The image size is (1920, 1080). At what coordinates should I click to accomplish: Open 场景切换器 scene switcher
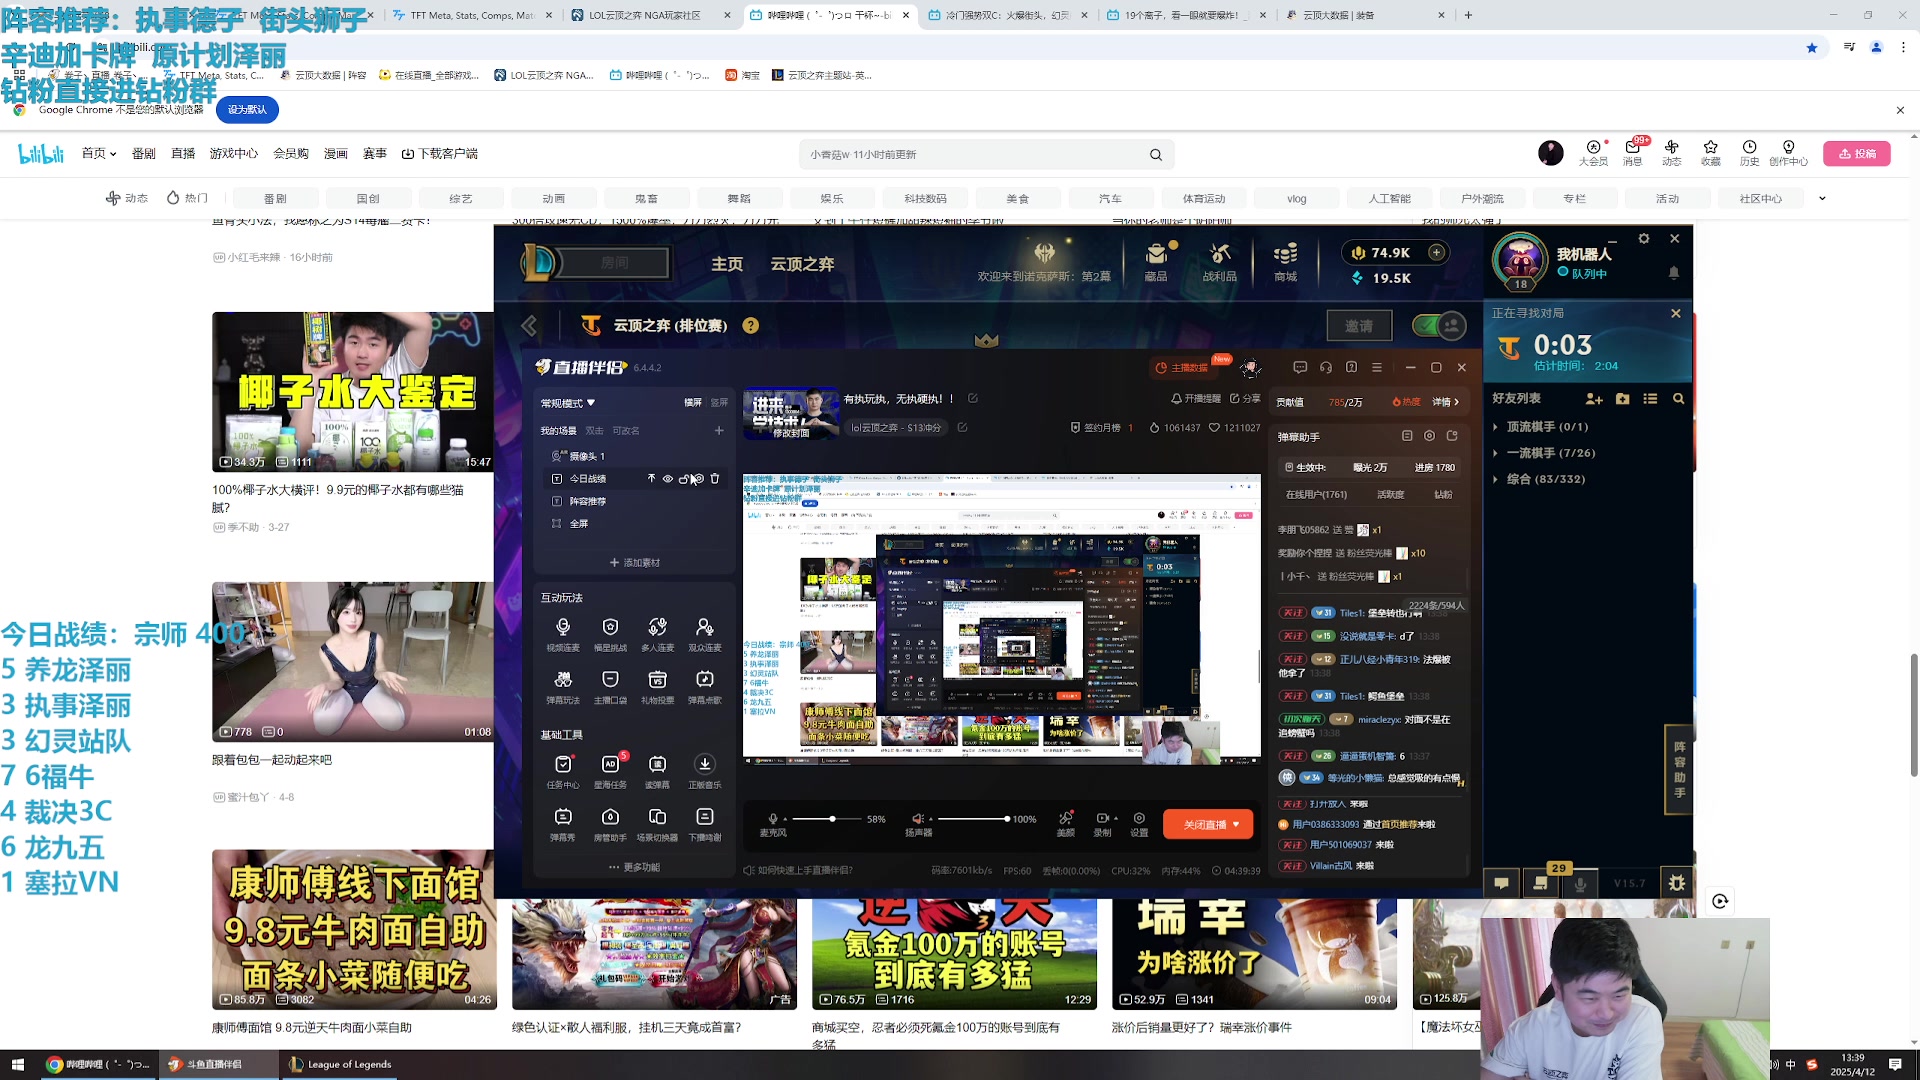pyautogui.click(x=657, y=824)
